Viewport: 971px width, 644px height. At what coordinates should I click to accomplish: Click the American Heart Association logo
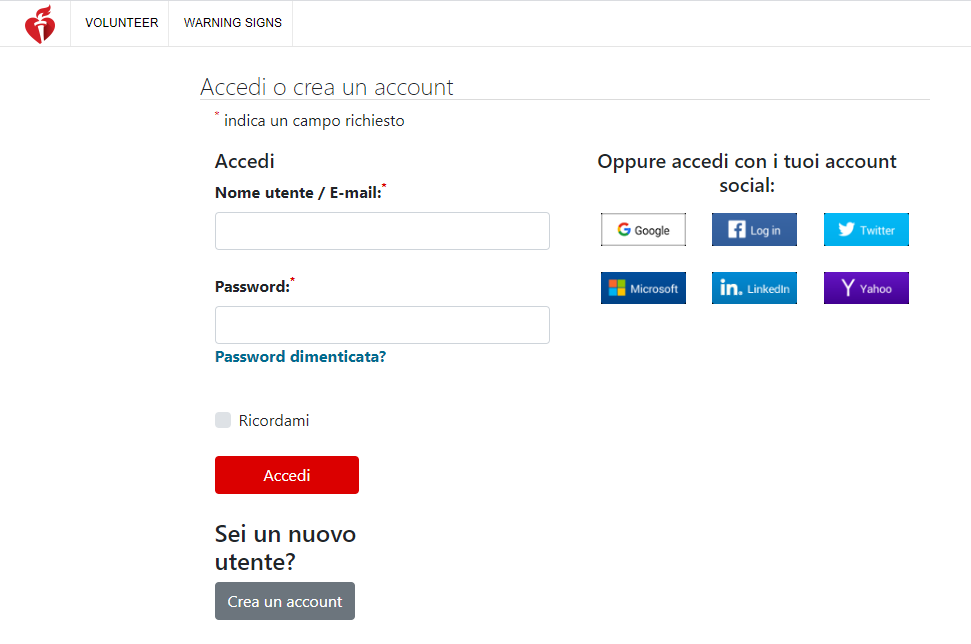point(40,24)
